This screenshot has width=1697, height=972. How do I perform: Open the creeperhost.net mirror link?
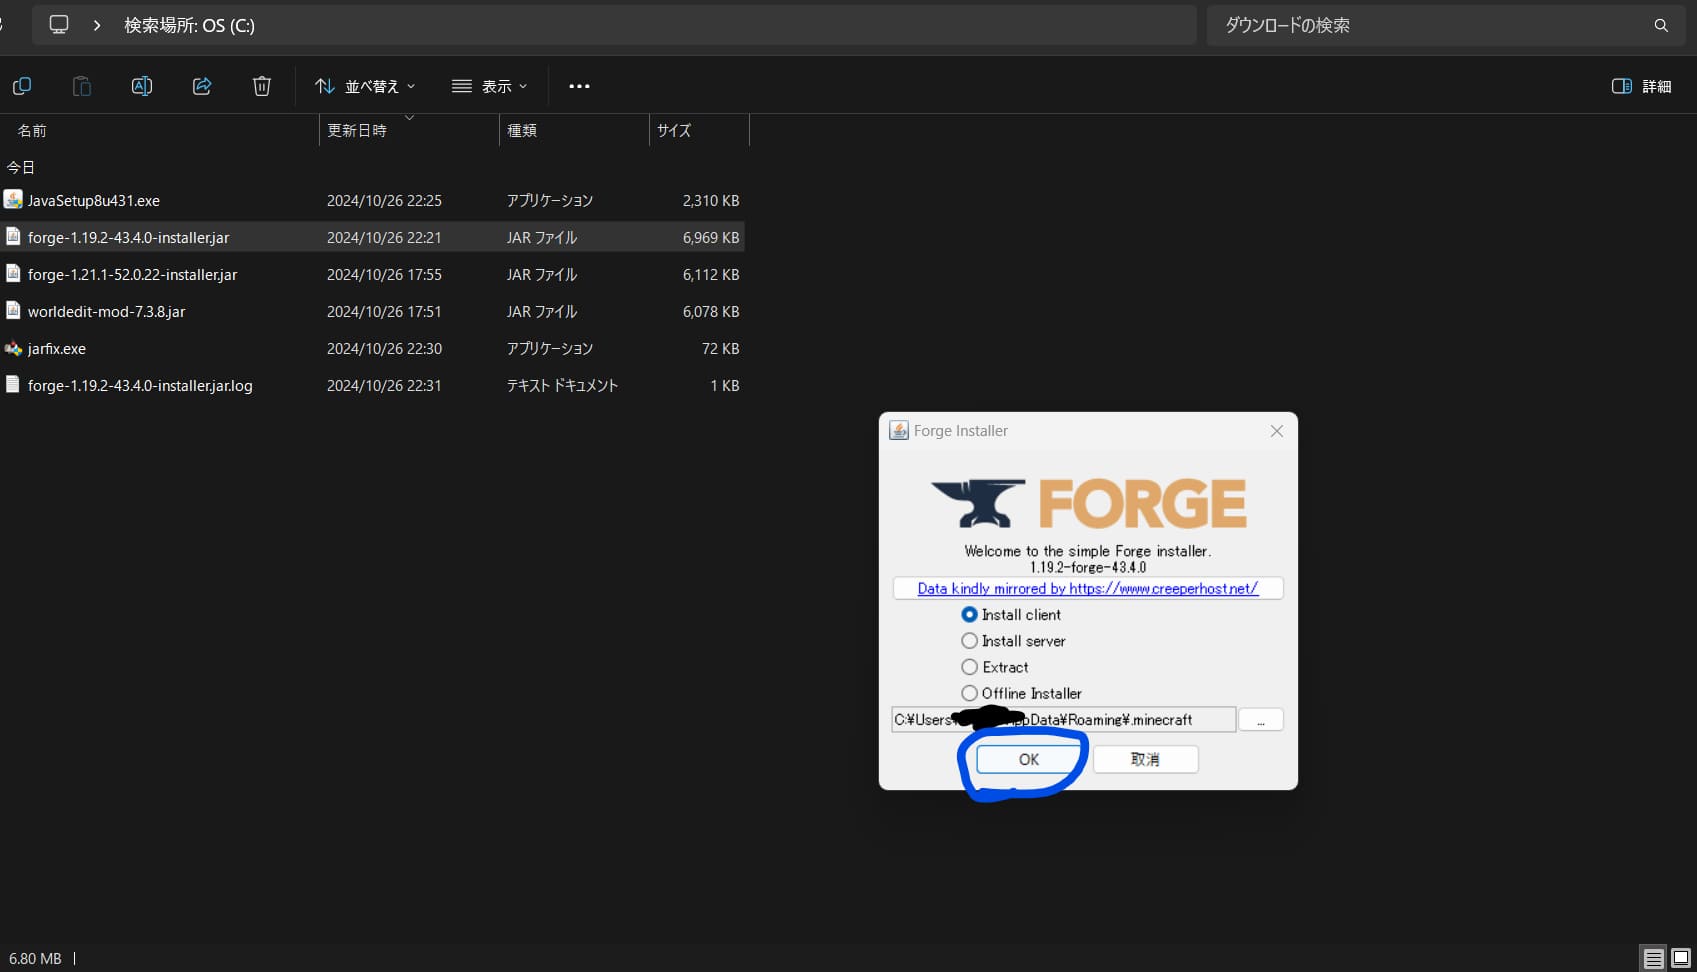click(x=1087, y=588)
